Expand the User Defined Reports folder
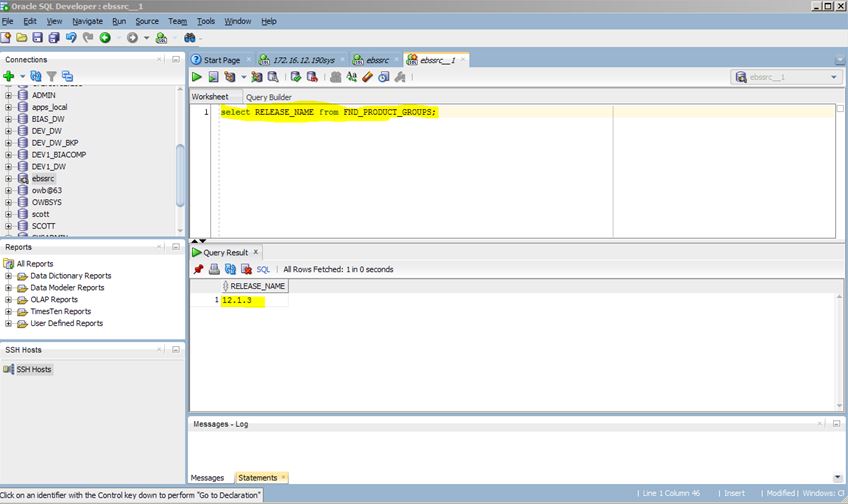 pos(8,323)
